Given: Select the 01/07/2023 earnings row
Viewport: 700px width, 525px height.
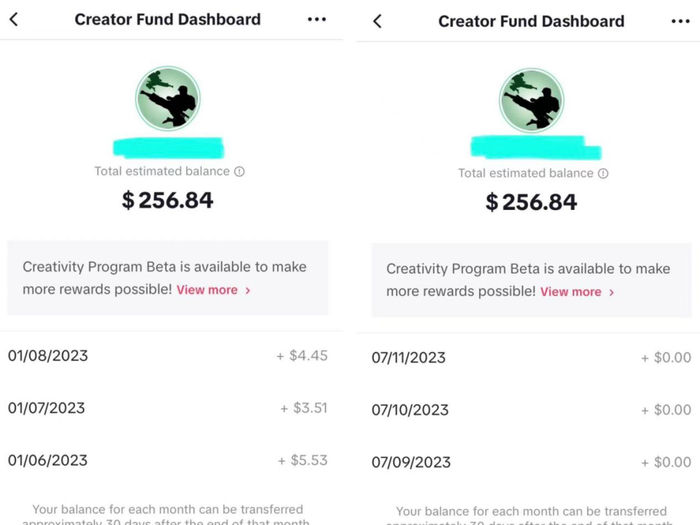Looking at the screenshot, I should click(x=168, y=408).
